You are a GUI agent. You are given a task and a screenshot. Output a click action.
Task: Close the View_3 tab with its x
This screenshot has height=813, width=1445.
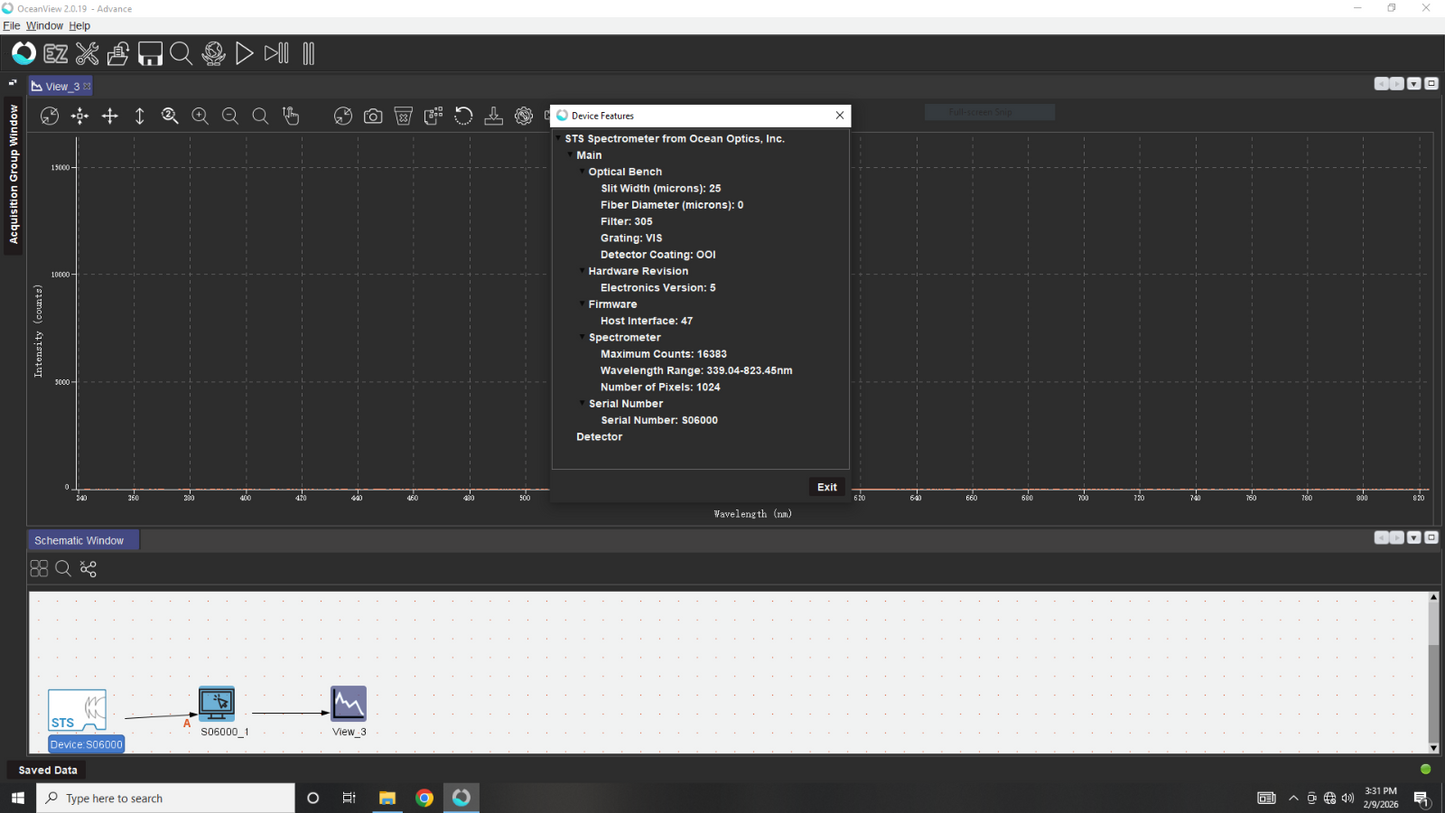tap(87, 86)
